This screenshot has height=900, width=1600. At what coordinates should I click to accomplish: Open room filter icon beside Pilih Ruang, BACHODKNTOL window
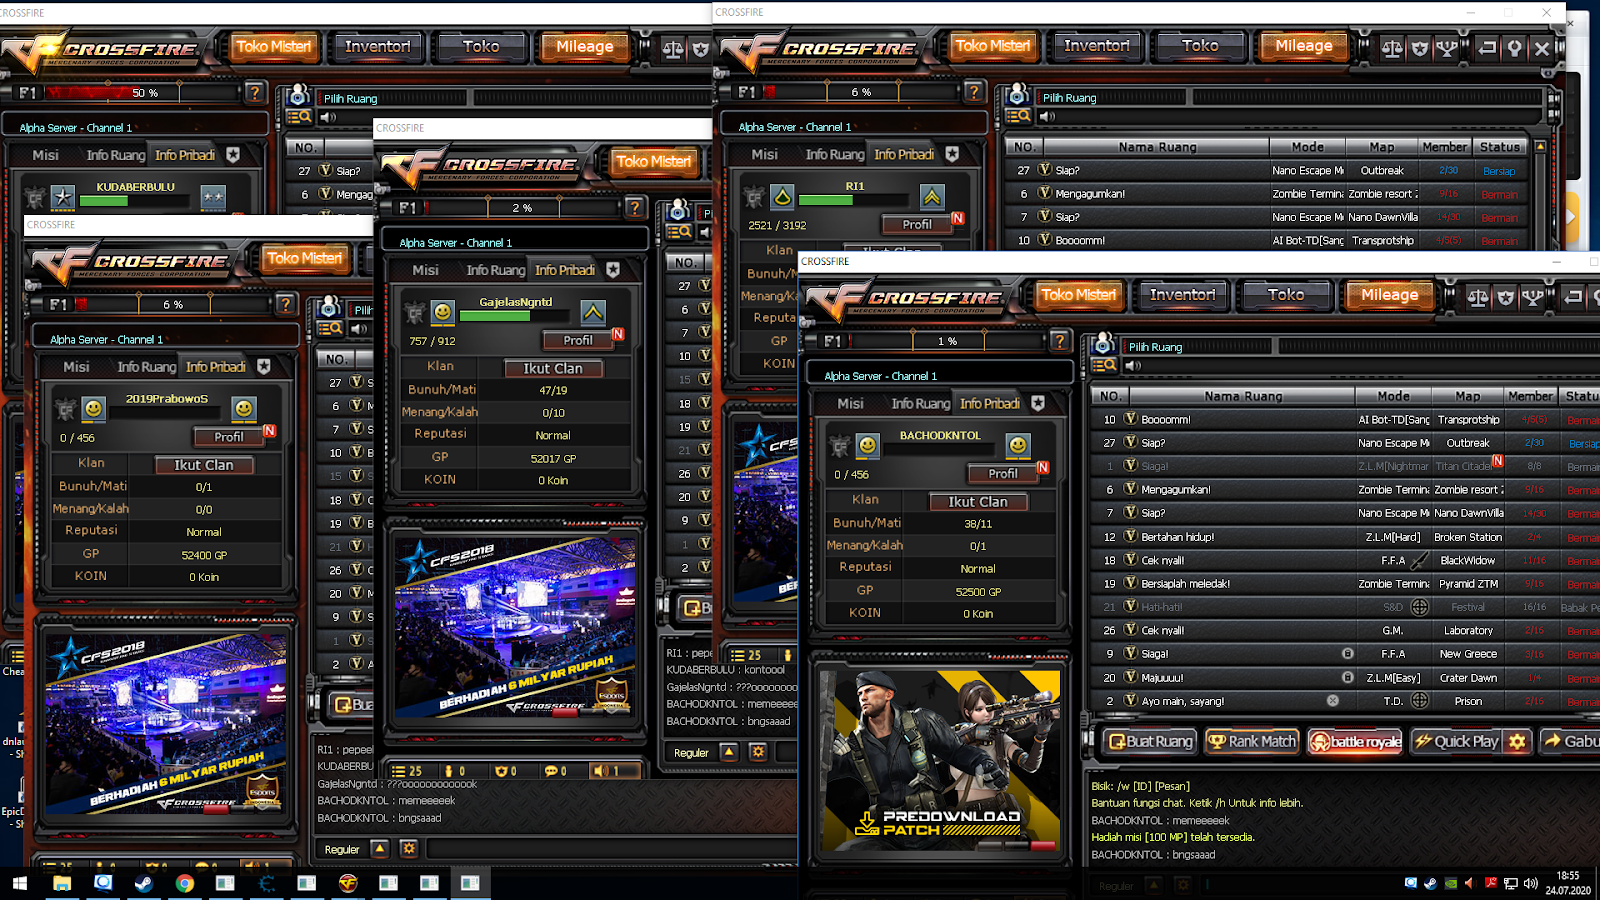click(x=1103, y=345)
